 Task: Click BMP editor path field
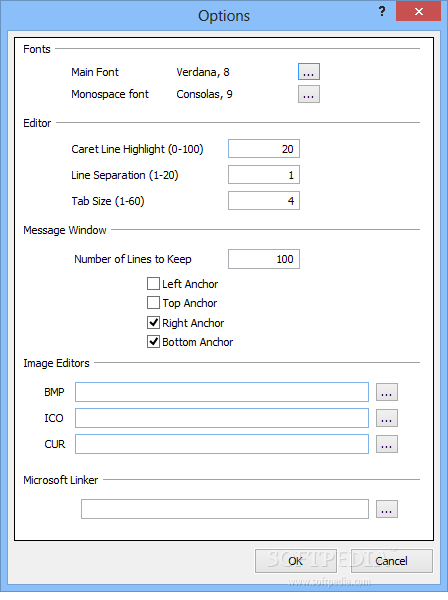(x=222, y=392)
